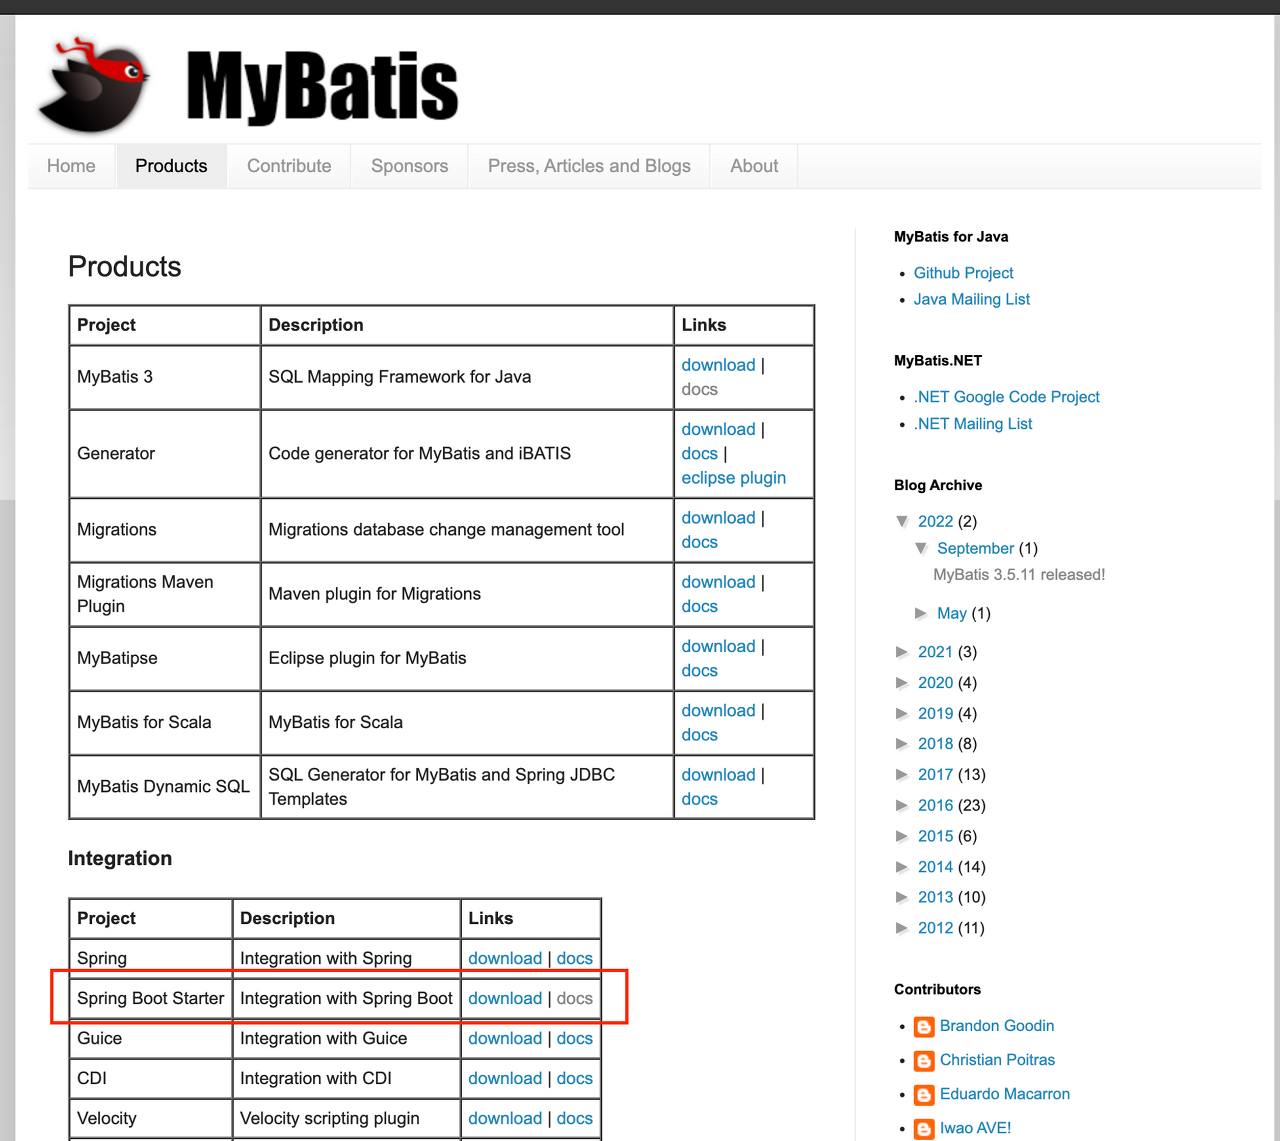Click Blogger icon beside Brandon Goodin
Screen dimensions: 1280x1141
click(x=924, y=1027)
